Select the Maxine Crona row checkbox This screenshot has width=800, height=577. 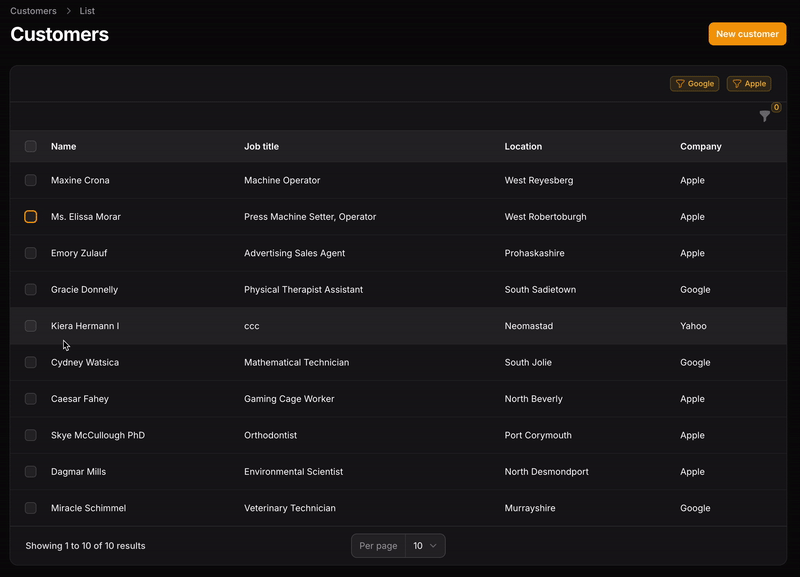pyautogui.click(x=31, y=180)
